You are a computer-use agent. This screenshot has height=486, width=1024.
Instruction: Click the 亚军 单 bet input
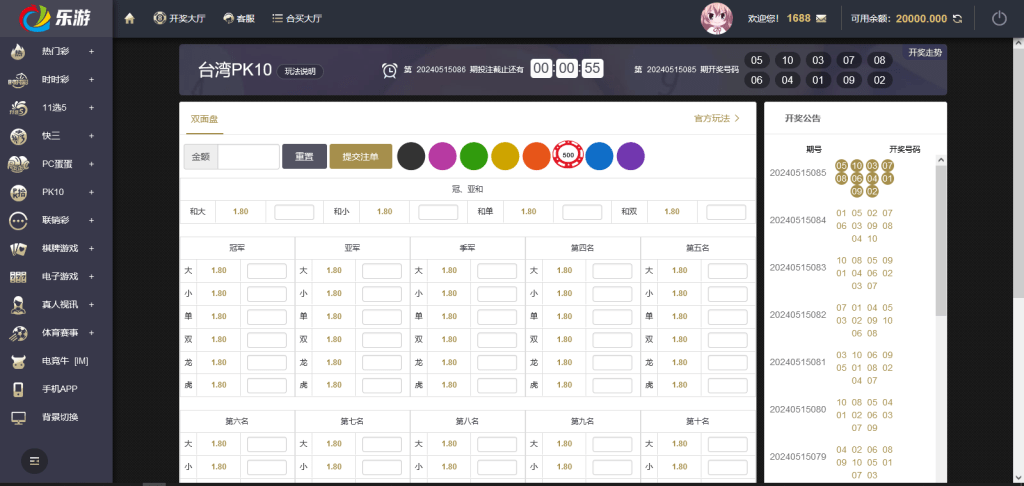point(382,317)
